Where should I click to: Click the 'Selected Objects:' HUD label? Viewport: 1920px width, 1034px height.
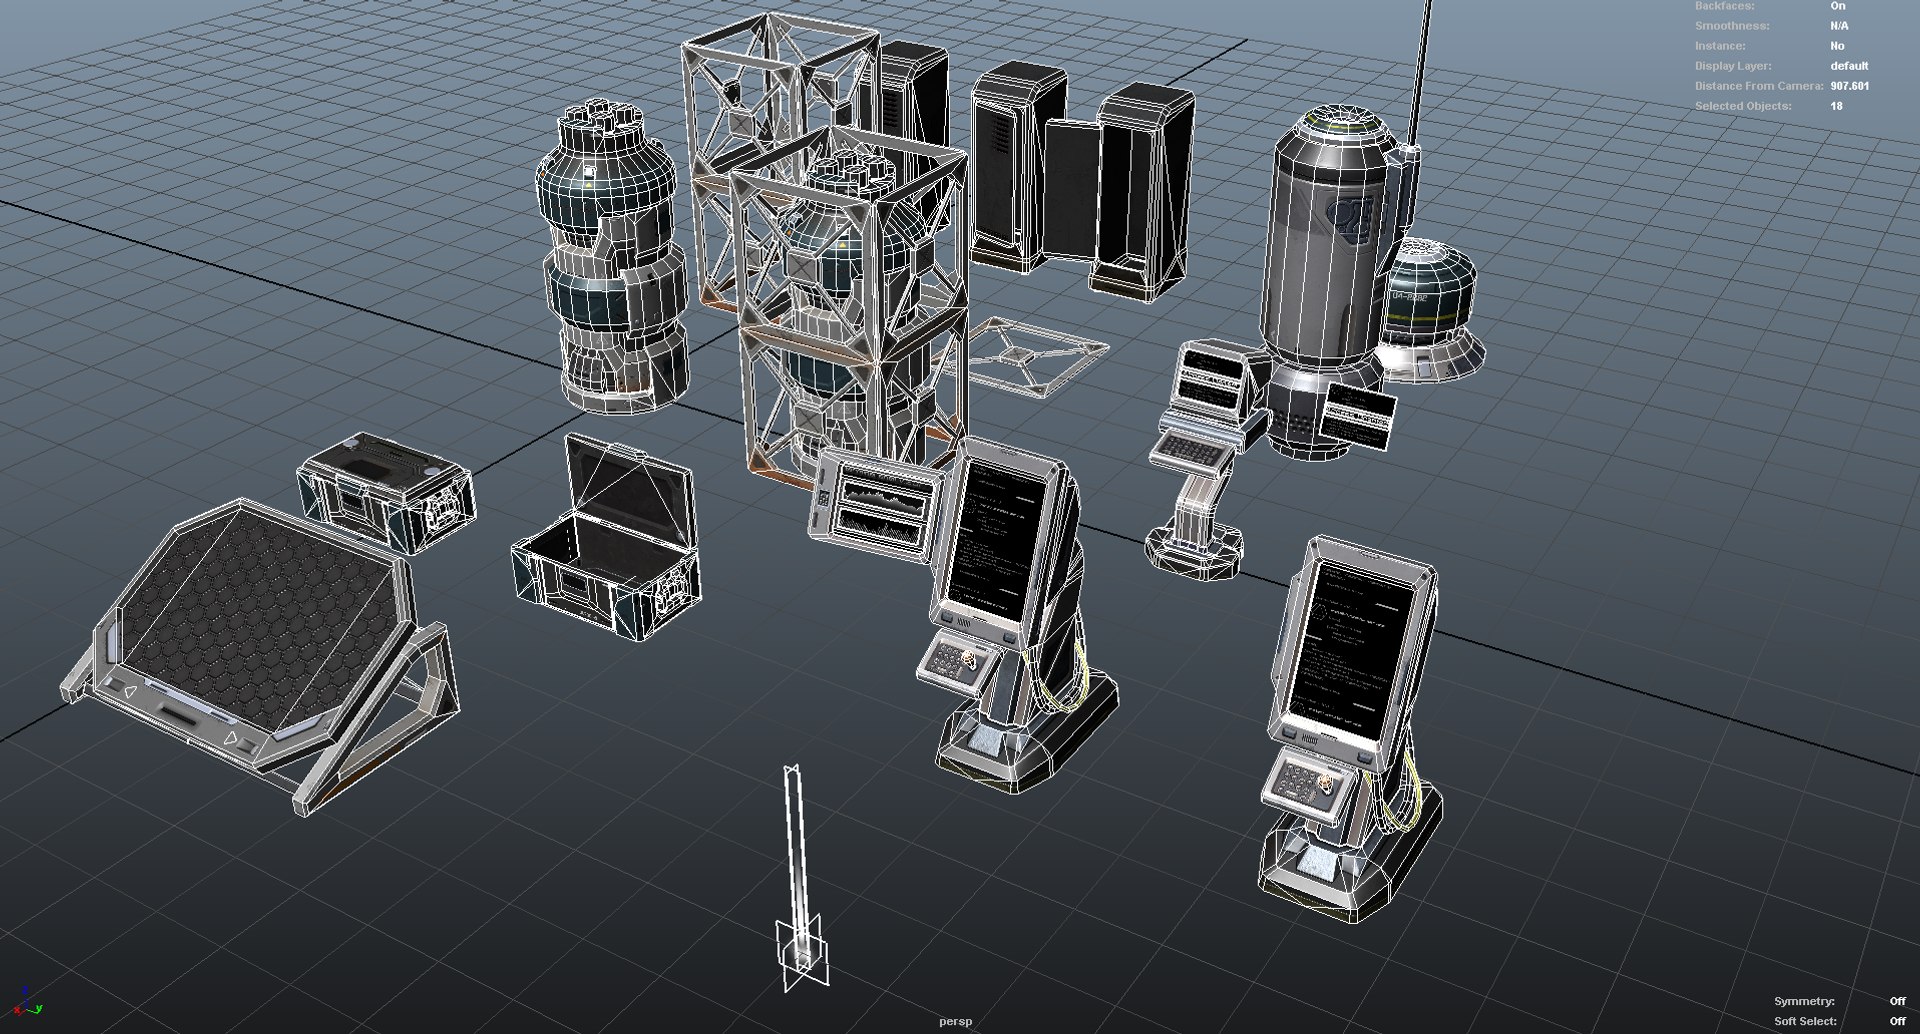(1743, 106)
